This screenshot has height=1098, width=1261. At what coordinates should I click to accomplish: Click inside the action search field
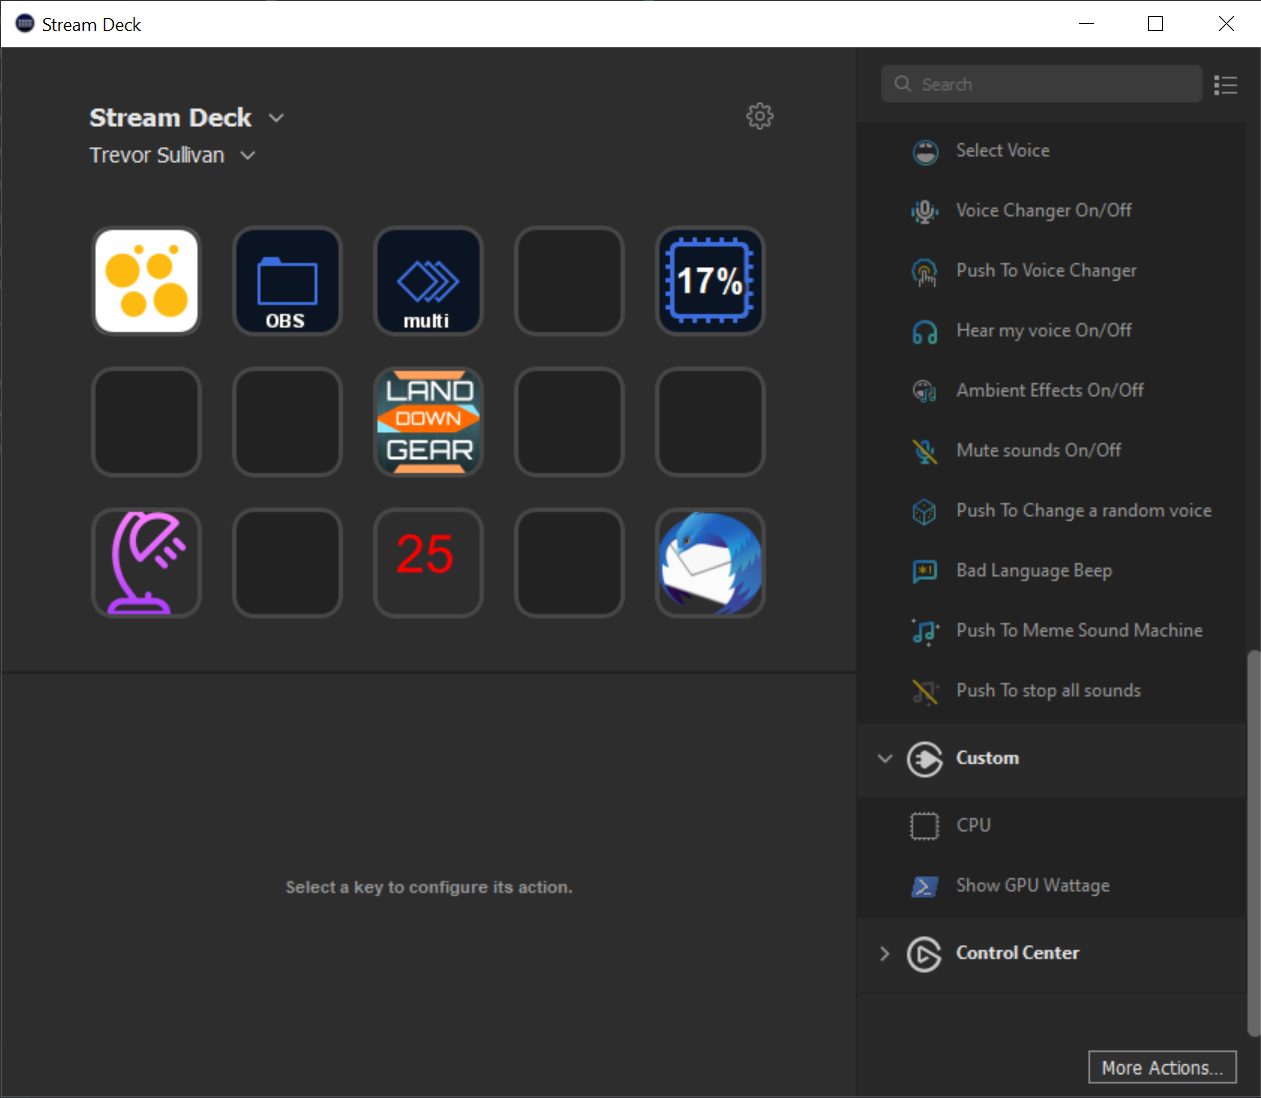[1040, 84]
